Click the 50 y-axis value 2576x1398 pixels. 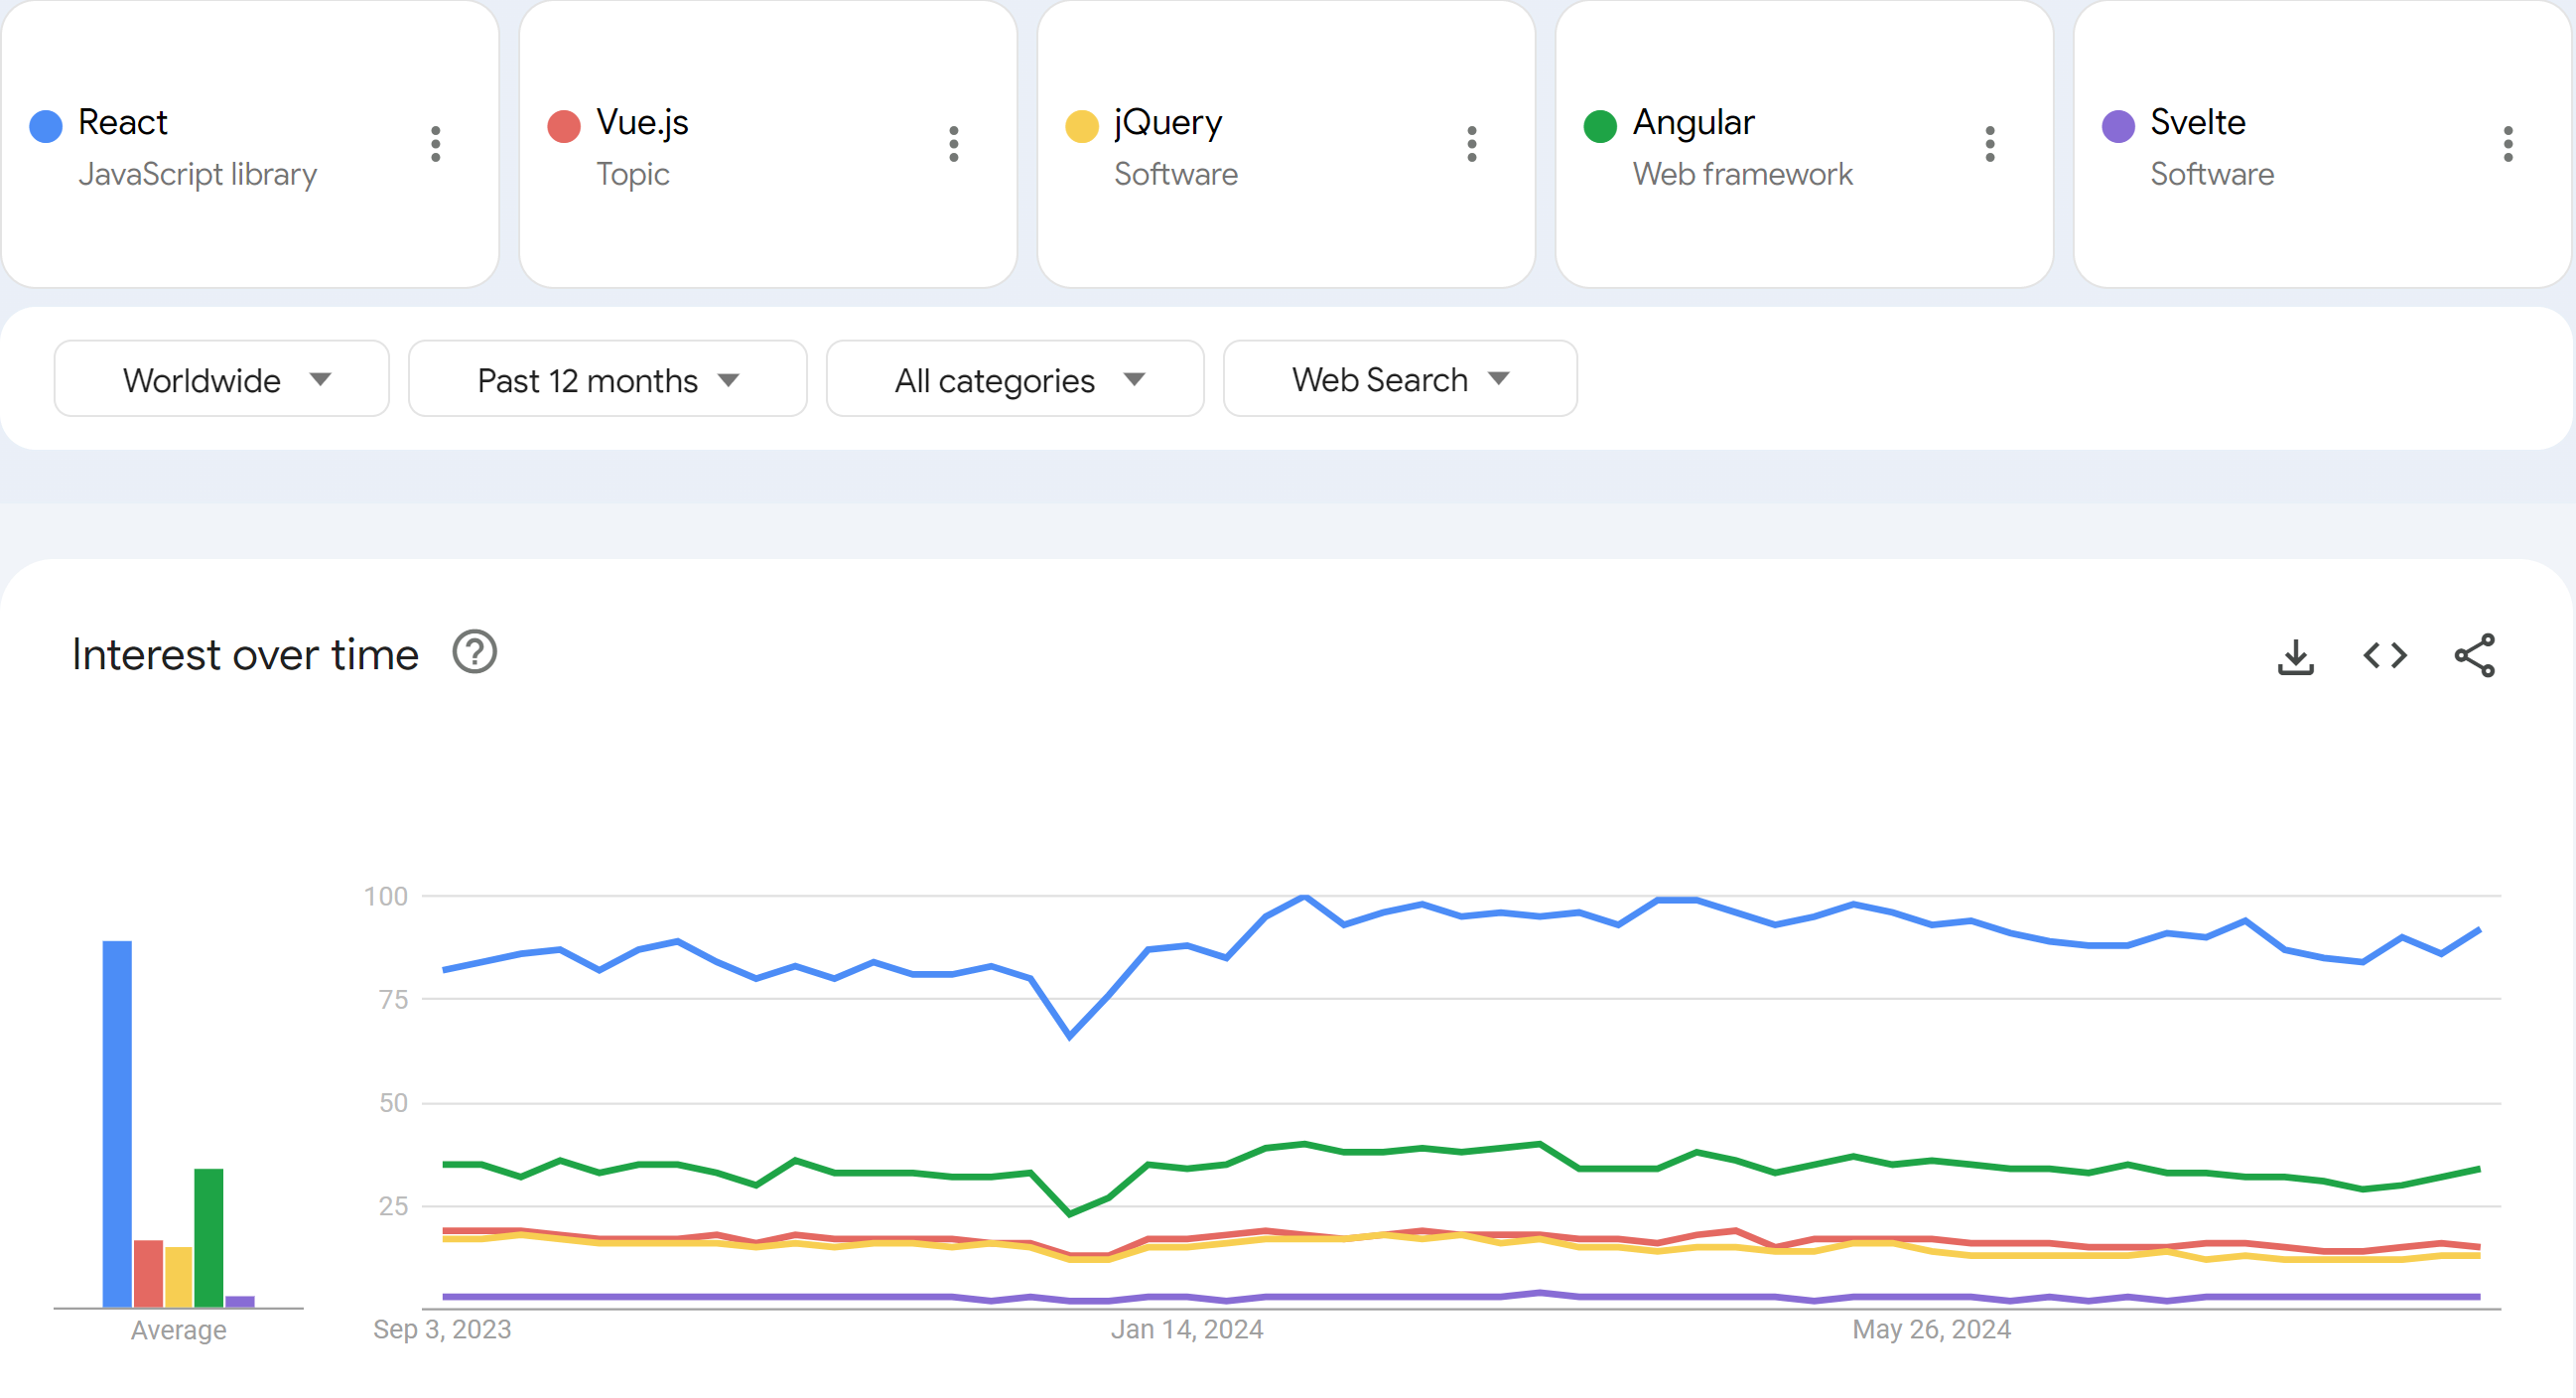(393, 1103)
